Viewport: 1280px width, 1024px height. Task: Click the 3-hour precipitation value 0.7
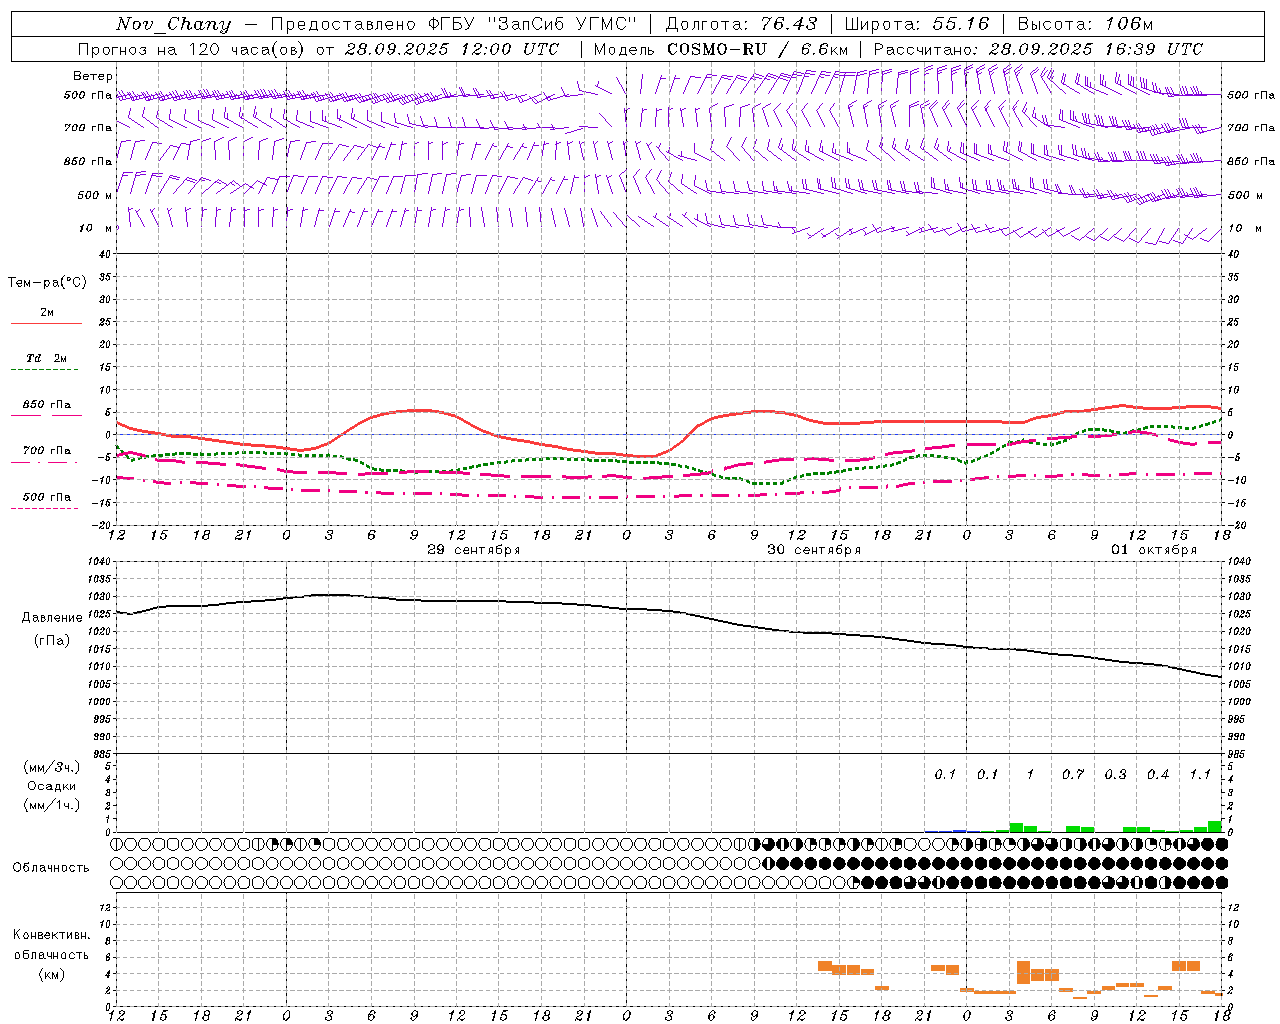(1073, 775)
